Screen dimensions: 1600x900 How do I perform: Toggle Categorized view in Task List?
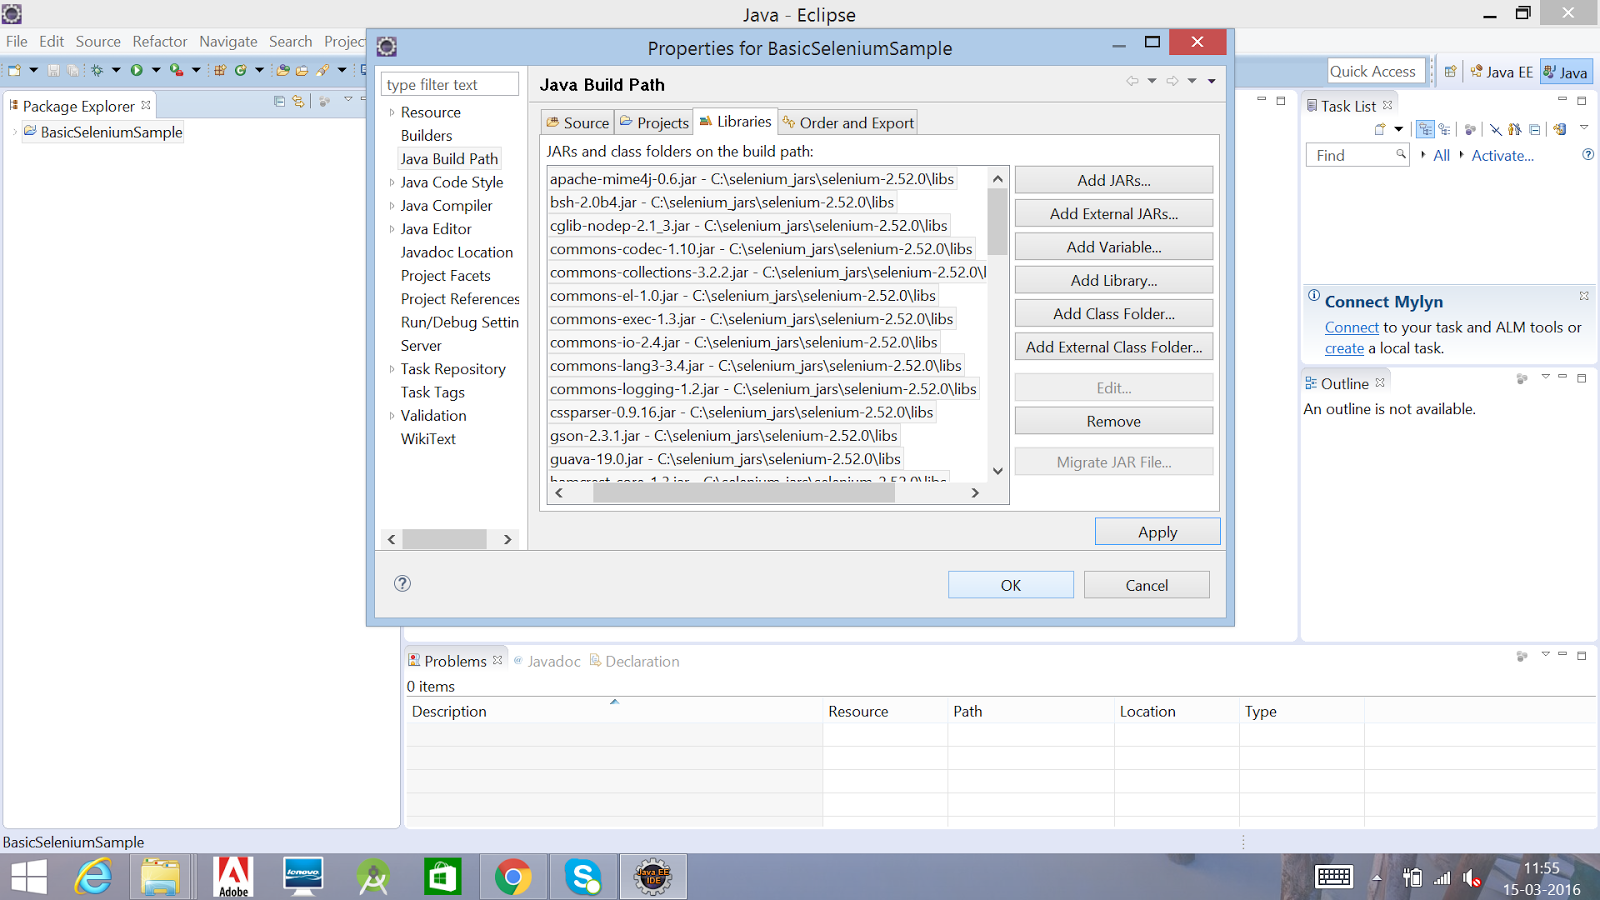pos(1425,129)
